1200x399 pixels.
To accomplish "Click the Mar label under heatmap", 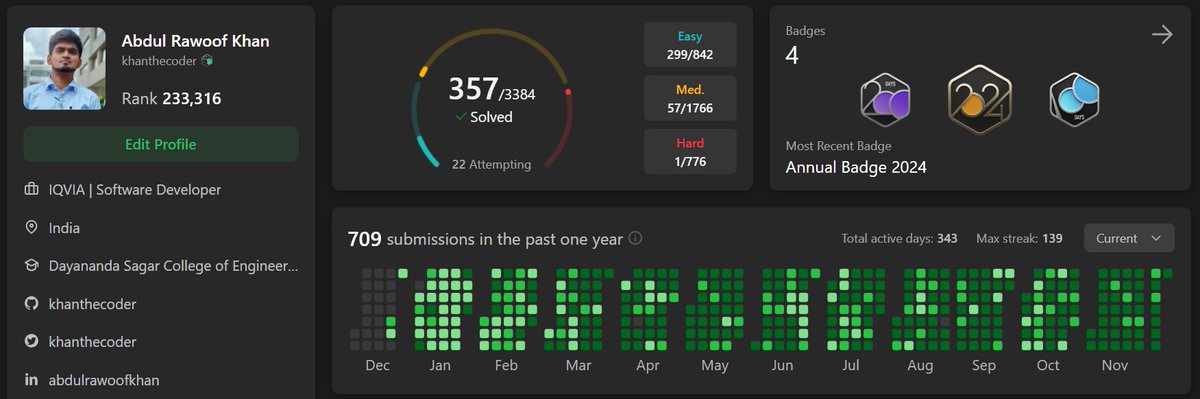I will pos(578,366).
